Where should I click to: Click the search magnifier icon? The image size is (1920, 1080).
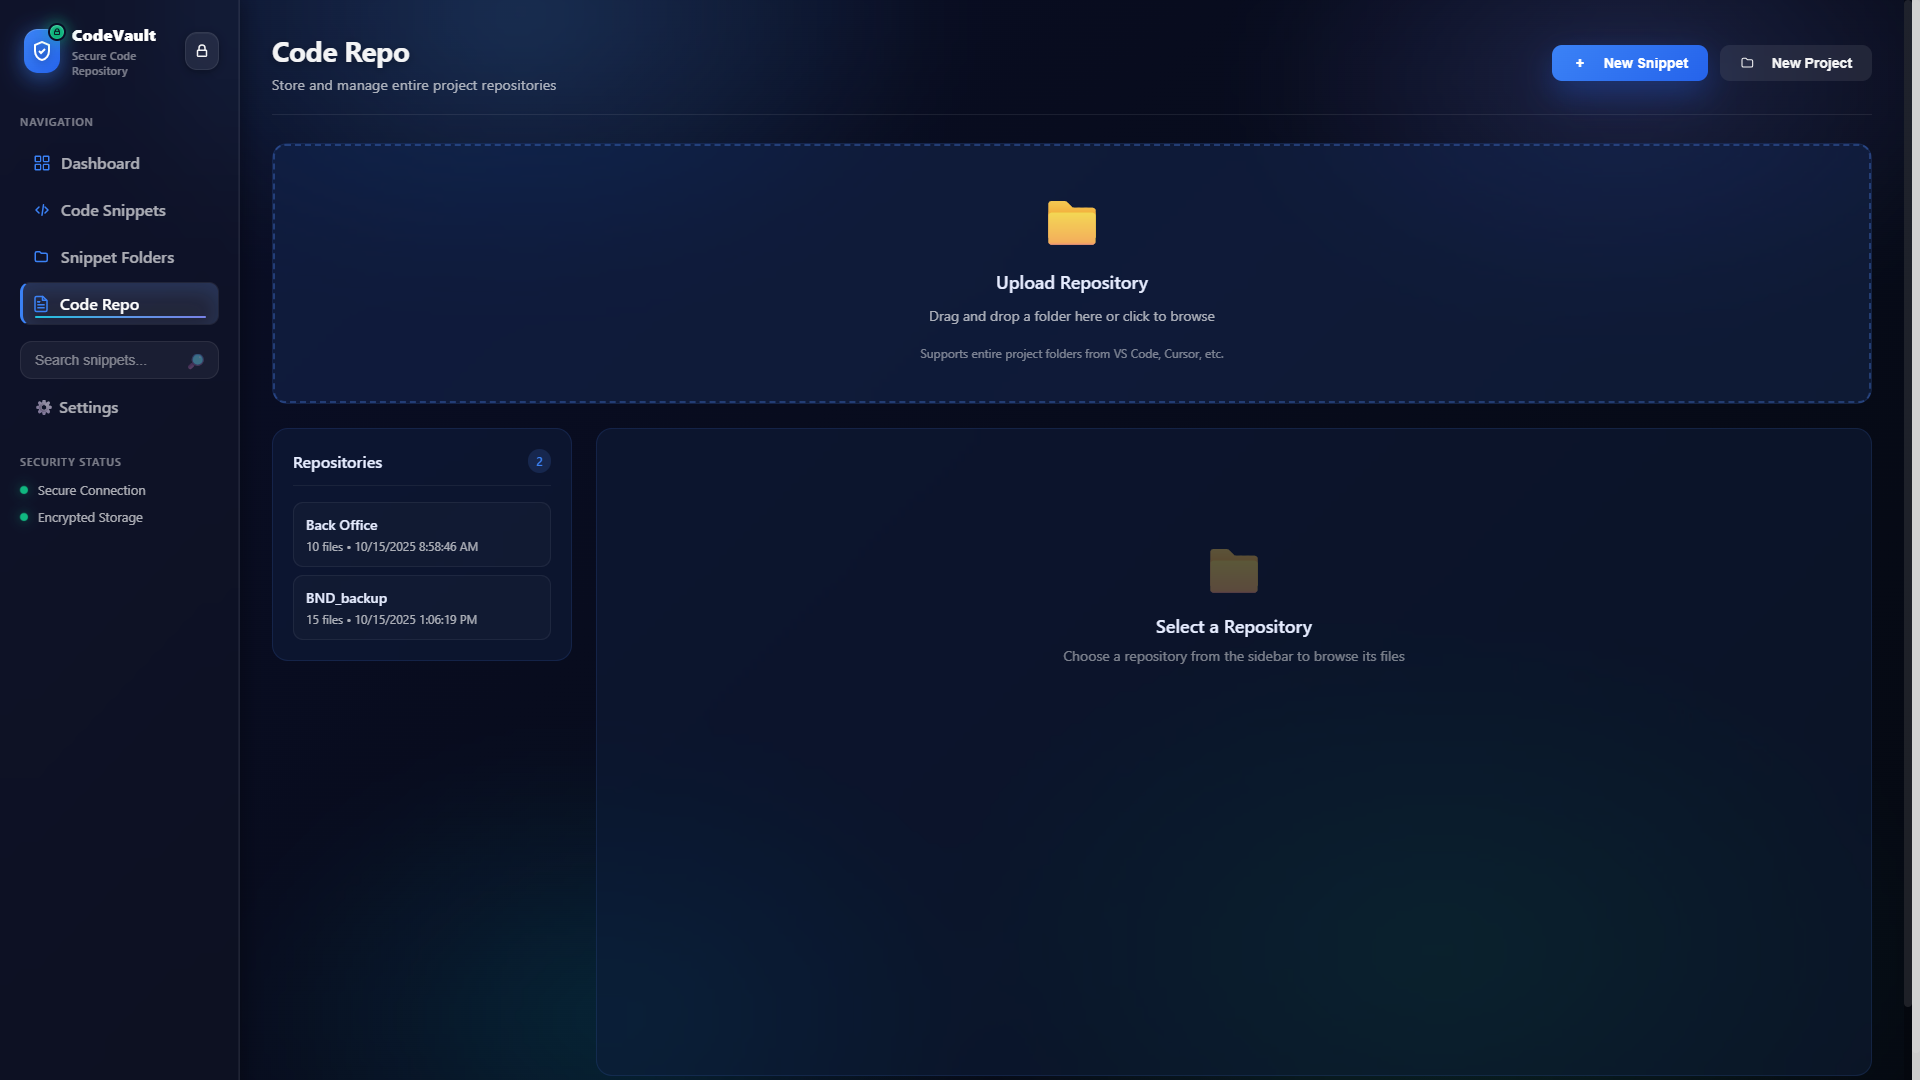[x=197, y=360]
